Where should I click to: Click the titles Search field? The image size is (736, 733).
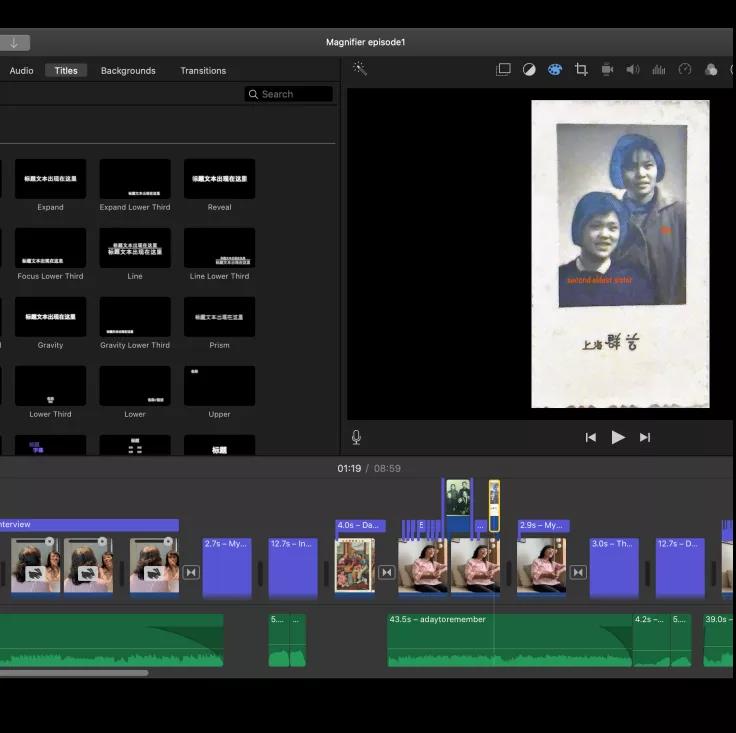(x=289, y=94)
